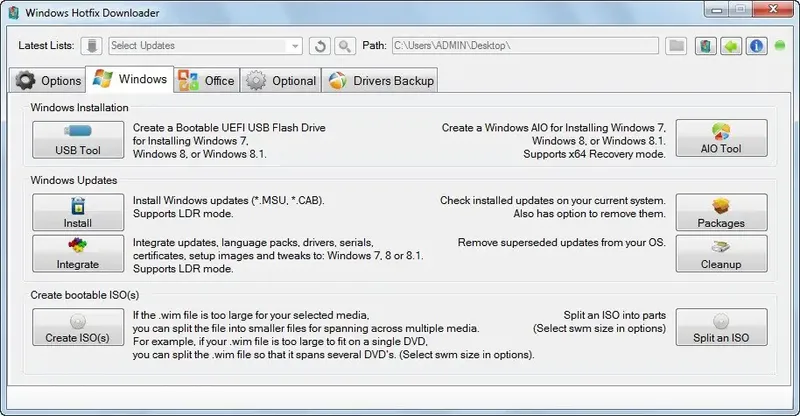Viewport: 800px width, 416px height.
Task: Click the Latest Lists download icon
Action: coord(92,45)
